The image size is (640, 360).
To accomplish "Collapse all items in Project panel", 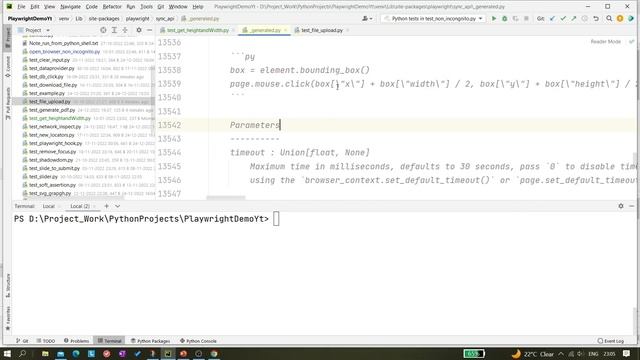I will (125, 30).
